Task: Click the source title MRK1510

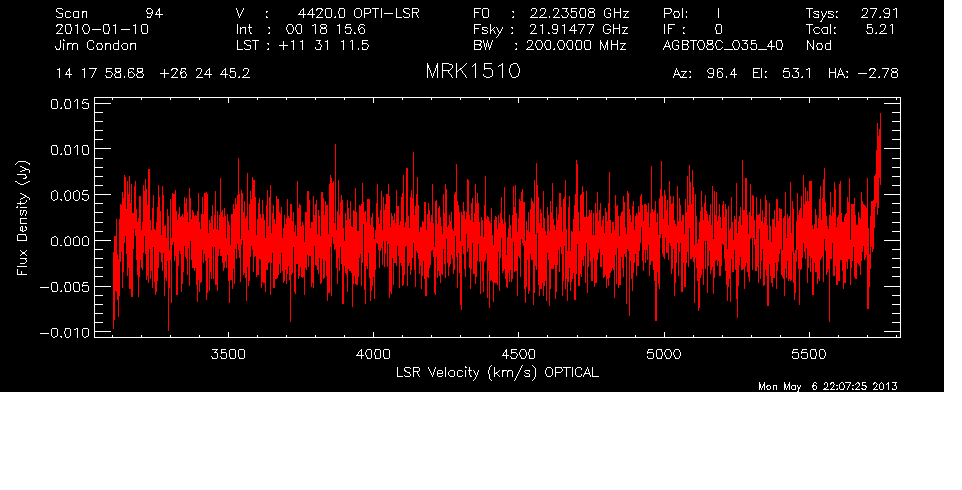Action: pos(473,71)
